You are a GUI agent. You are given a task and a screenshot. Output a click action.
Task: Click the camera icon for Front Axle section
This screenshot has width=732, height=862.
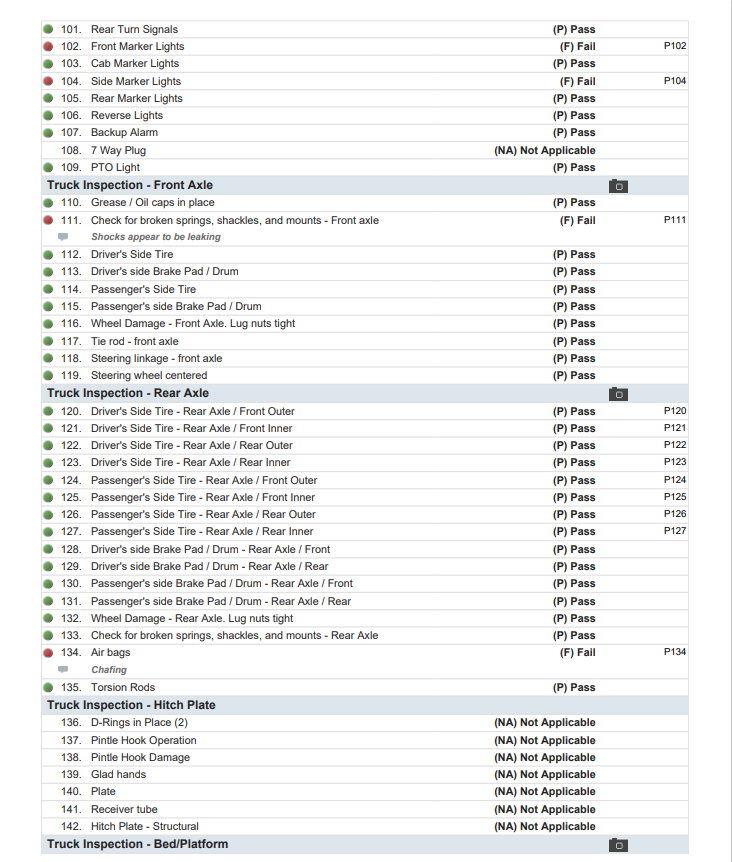click(618, 186)
